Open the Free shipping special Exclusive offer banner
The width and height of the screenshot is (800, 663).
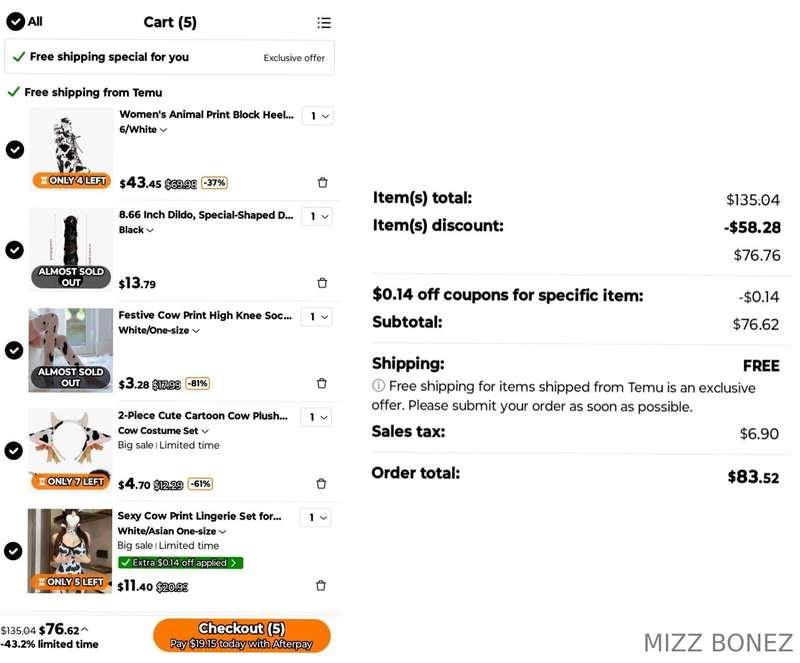(169, 57)
